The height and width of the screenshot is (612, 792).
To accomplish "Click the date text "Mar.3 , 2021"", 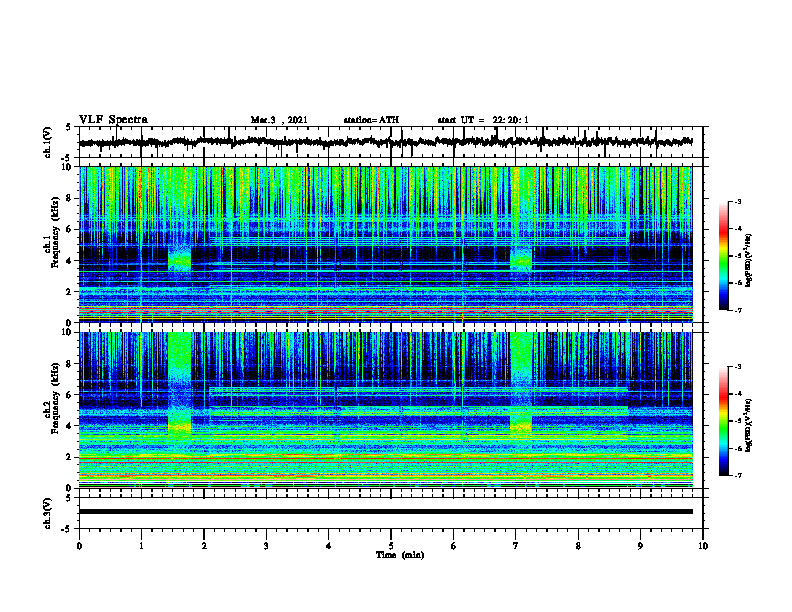I will 279,120.
